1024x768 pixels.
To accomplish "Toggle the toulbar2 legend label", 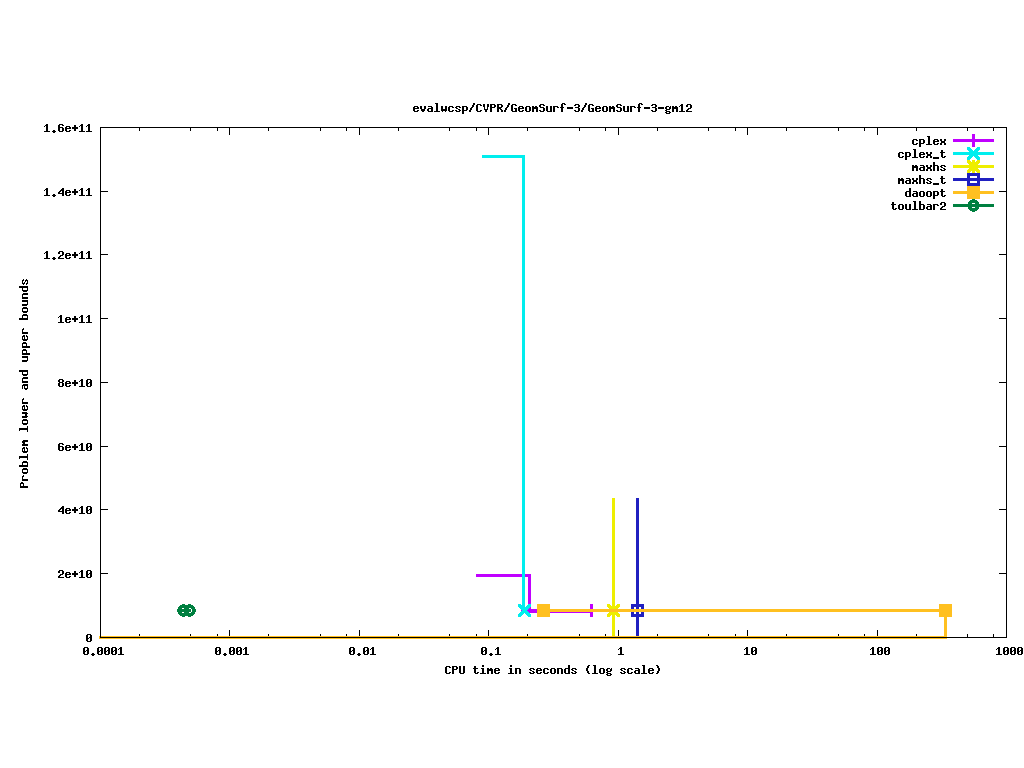I will 918,206.
